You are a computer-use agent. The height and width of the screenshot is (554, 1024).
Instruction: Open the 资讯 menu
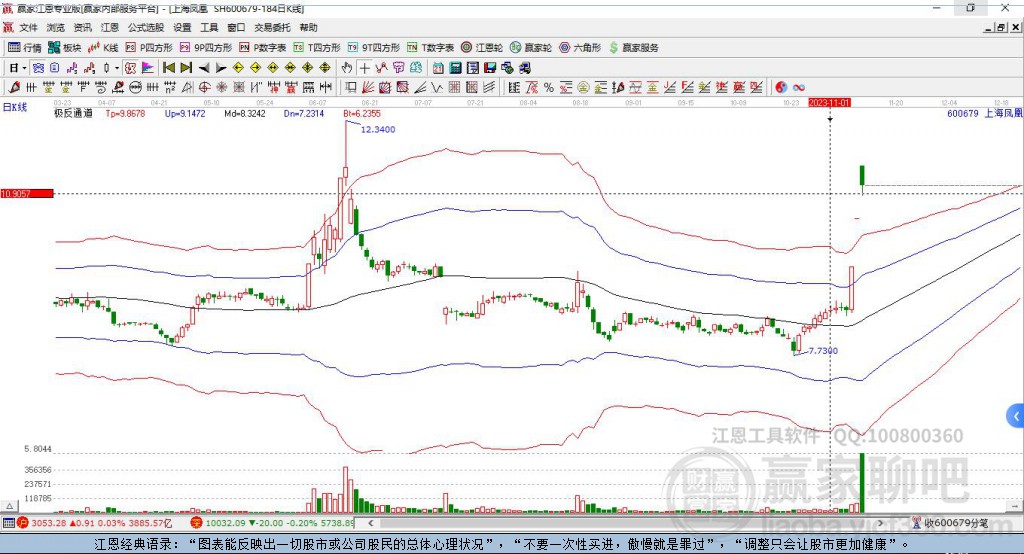click(x=82, y=27)
